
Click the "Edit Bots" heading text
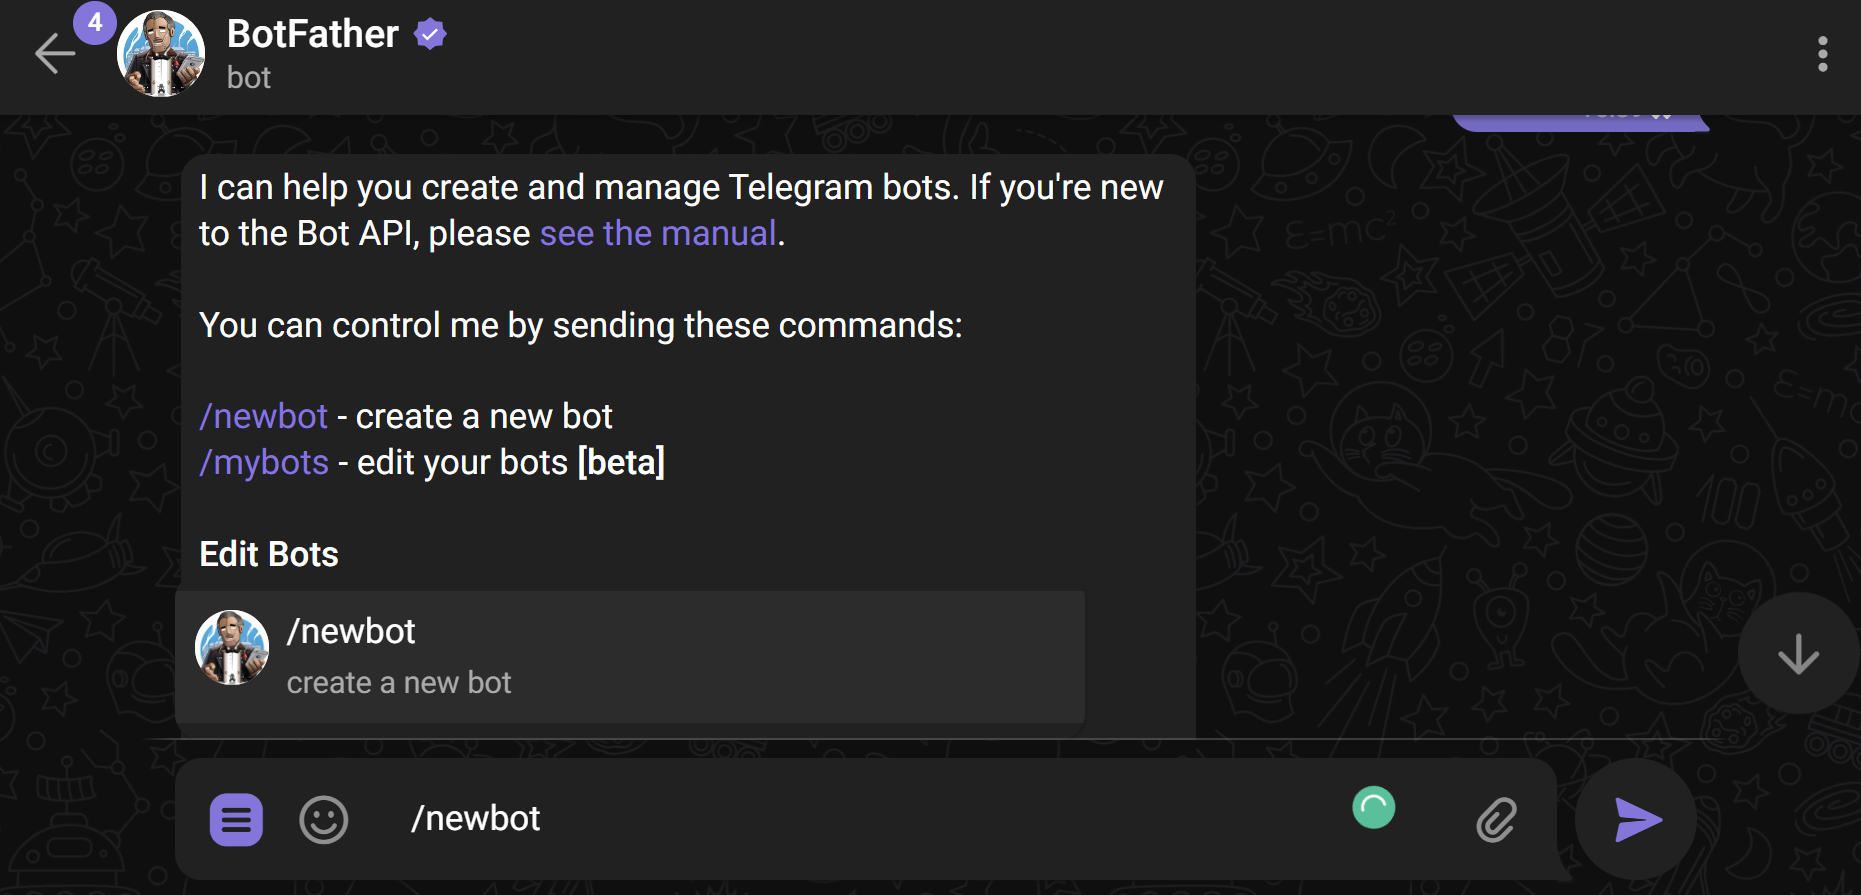pyautogui.click(x=269, y=554)
